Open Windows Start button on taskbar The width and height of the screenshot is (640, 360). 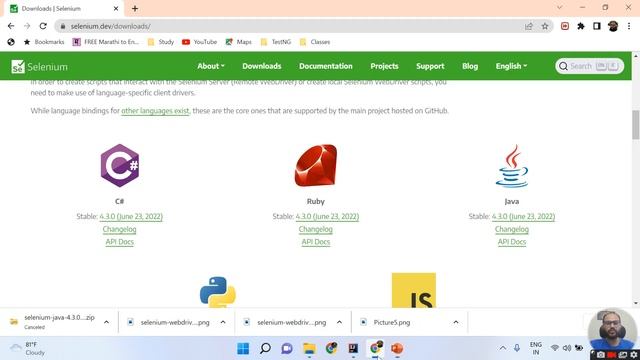pyautogui.click(x=243, y=349)
